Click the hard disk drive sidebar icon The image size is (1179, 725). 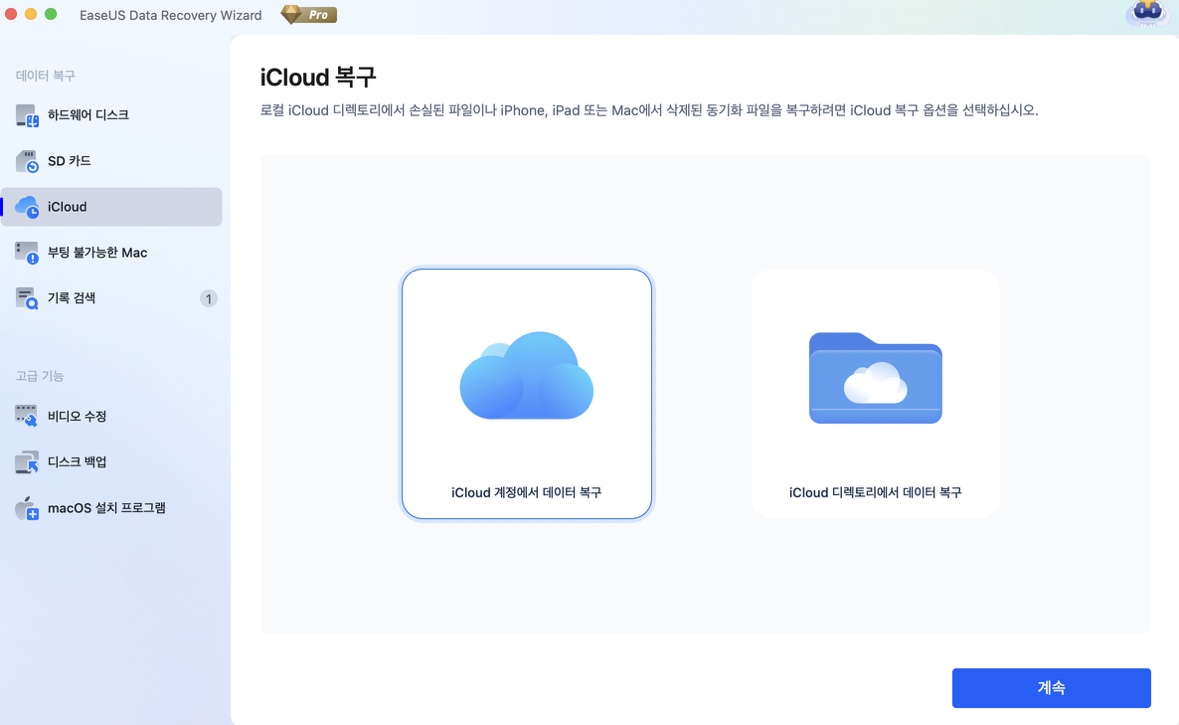26,115
